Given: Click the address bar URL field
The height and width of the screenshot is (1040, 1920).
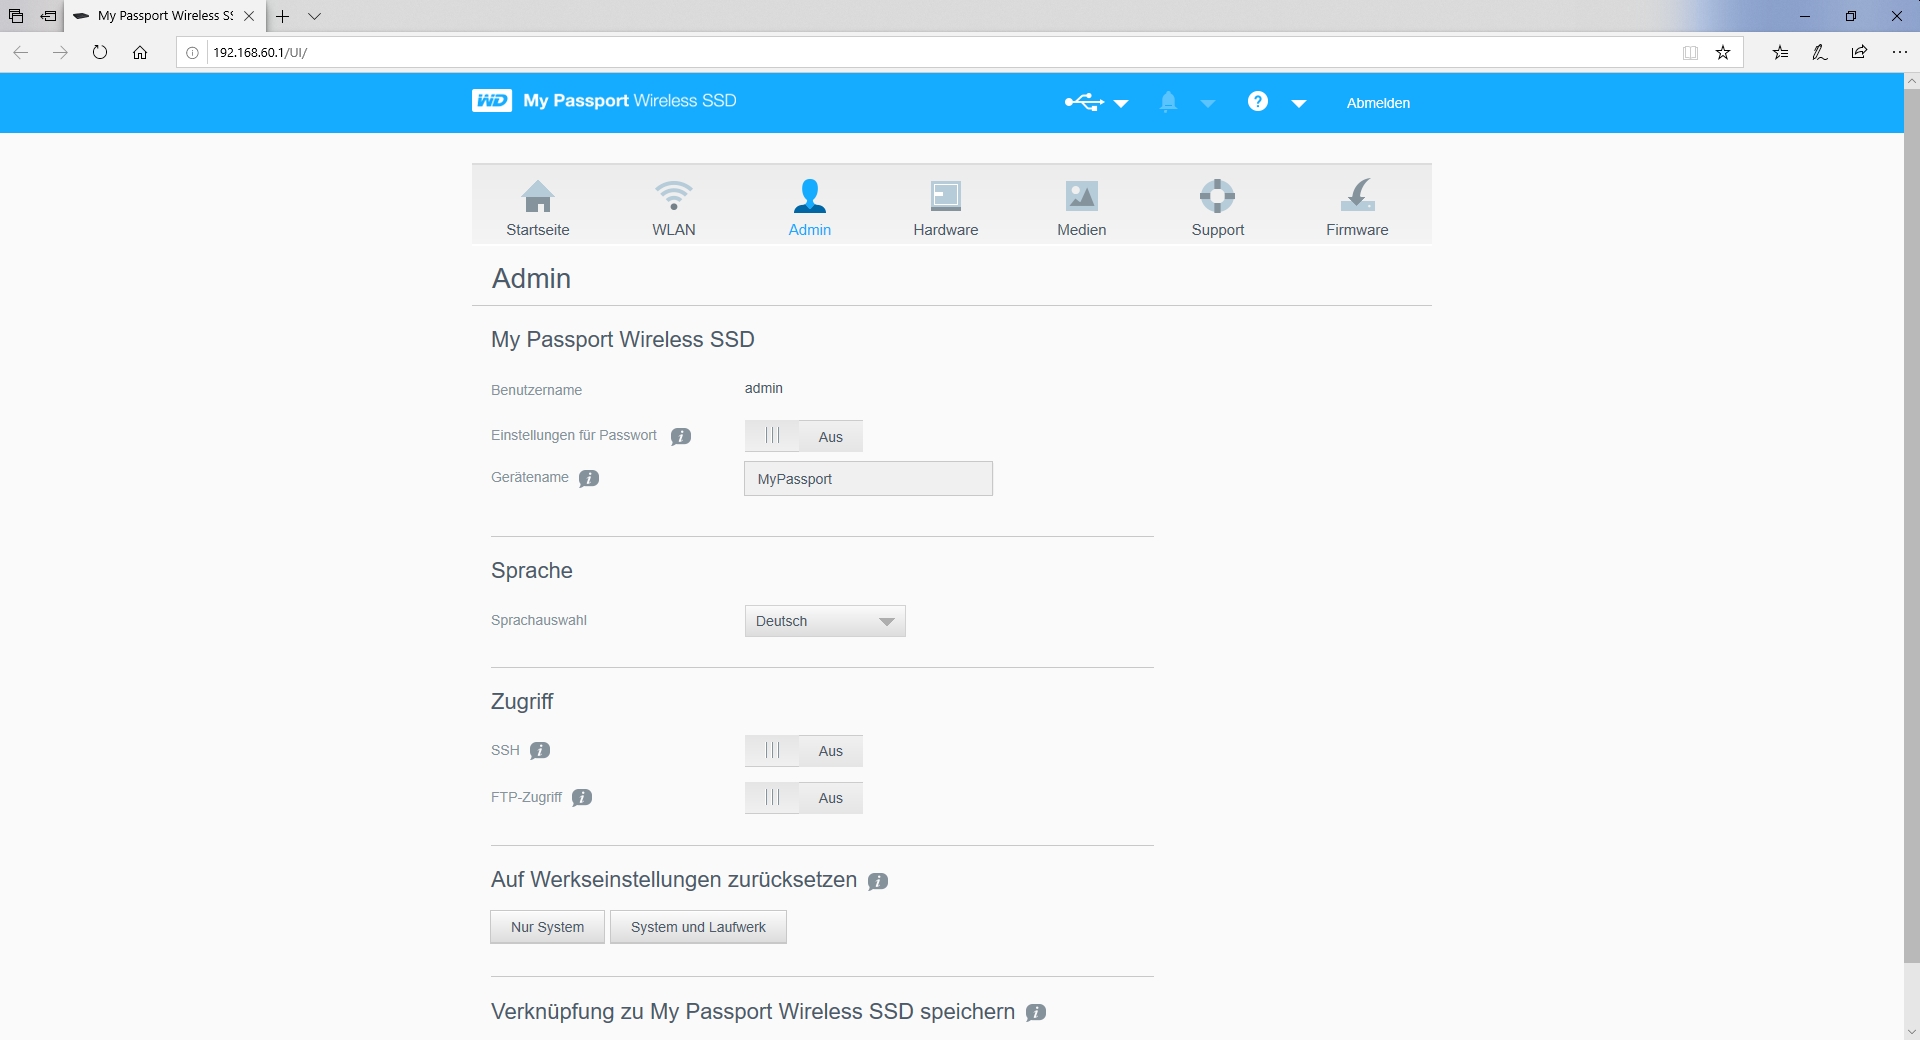Looking at the screenshot, I should 940,53.
